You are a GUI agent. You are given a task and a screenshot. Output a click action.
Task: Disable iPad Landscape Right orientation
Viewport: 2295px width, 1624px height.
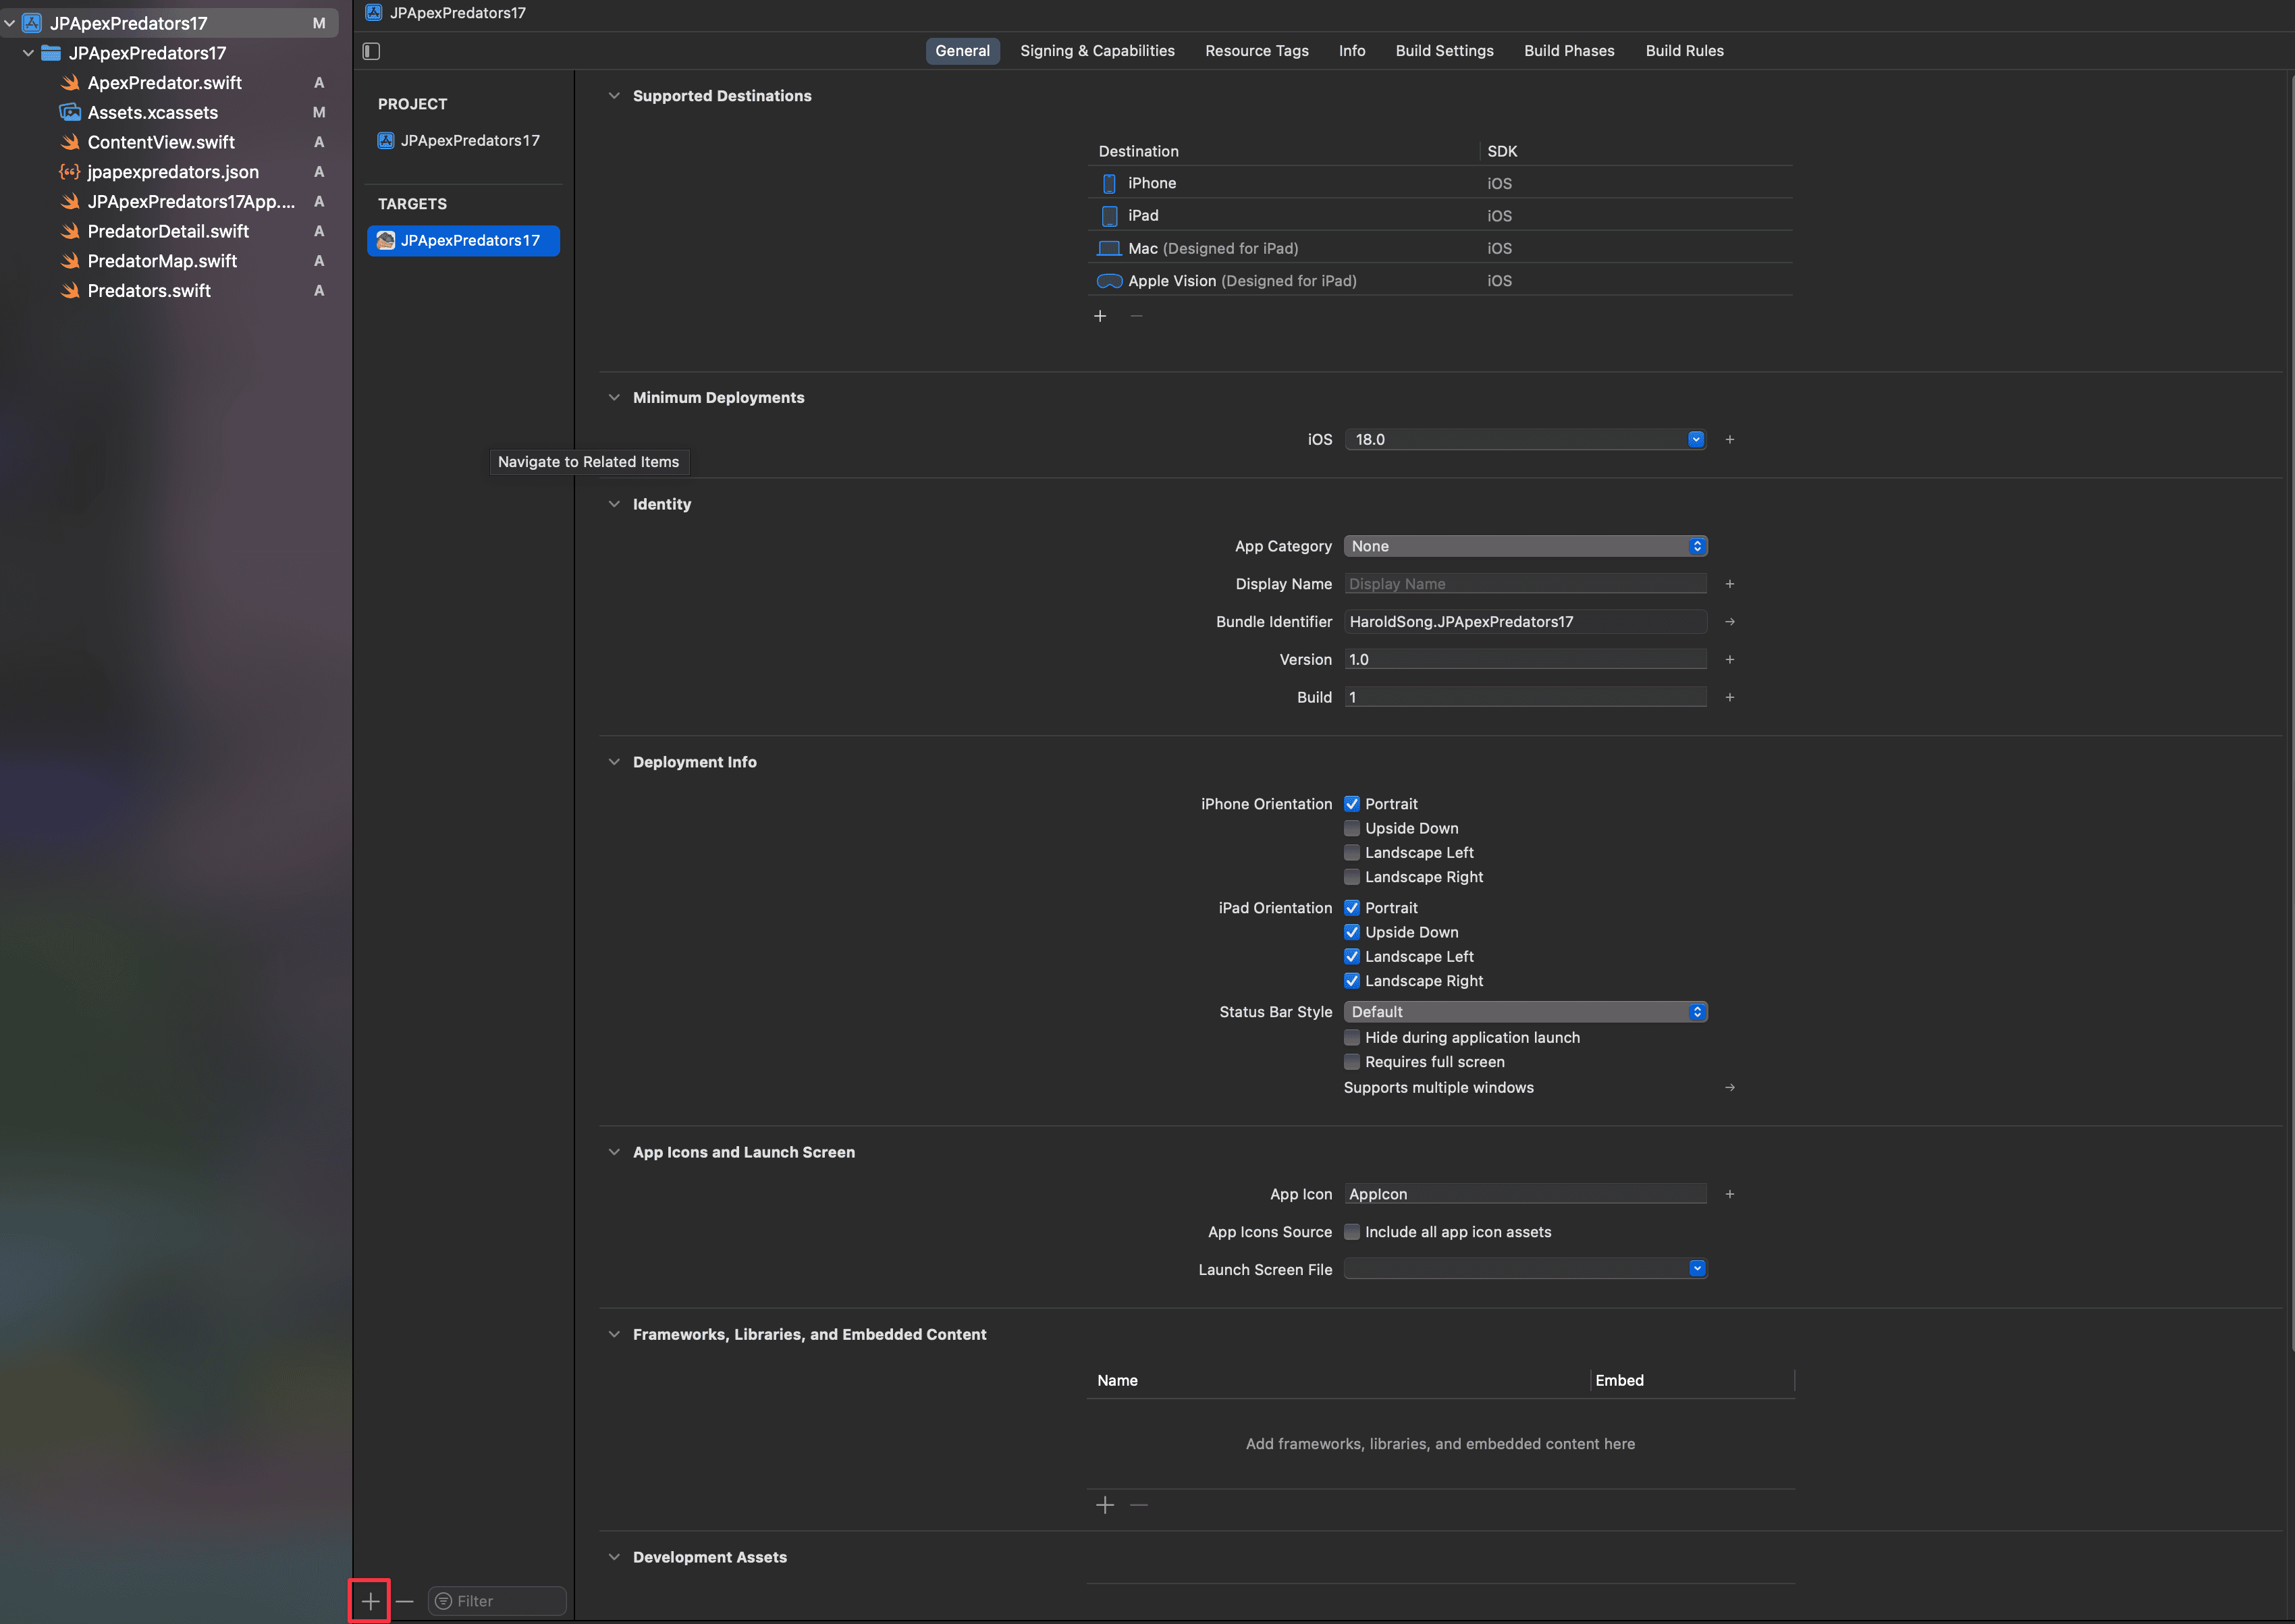(x=1352, y=981)
